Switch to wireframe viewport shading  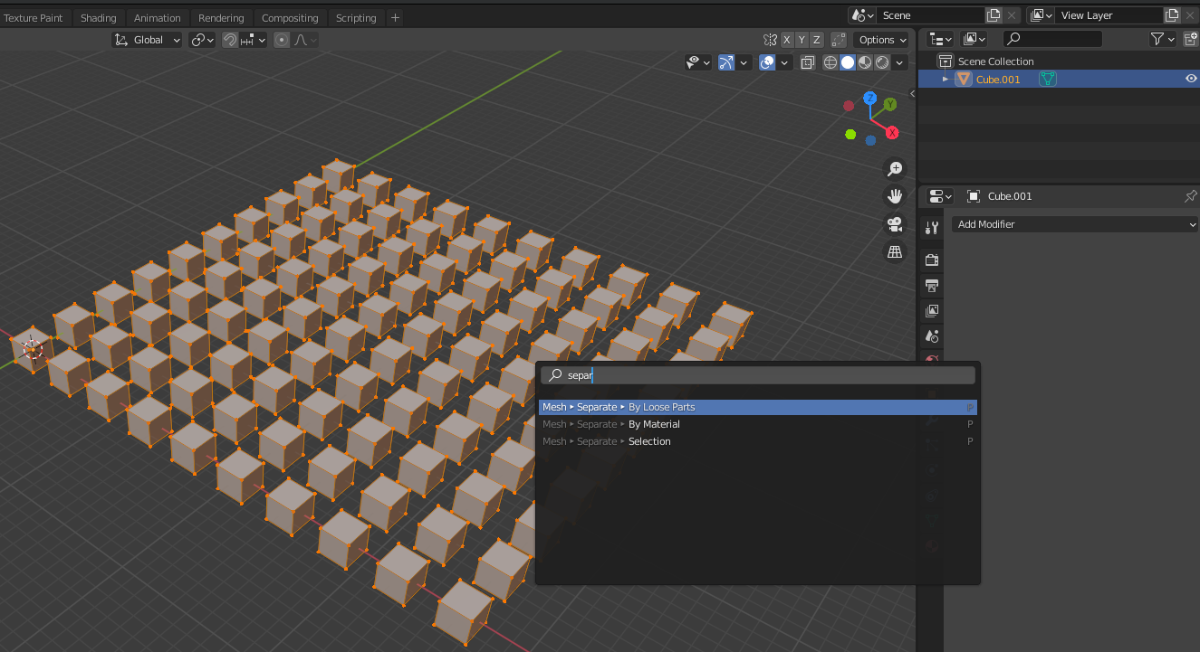coord(830,62)
